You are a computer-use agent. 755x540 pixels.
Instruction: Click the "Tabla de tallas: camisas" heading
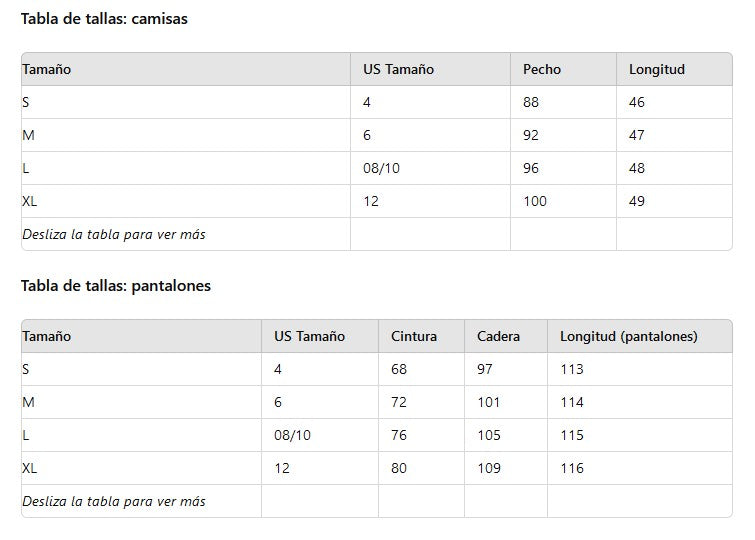104,19
